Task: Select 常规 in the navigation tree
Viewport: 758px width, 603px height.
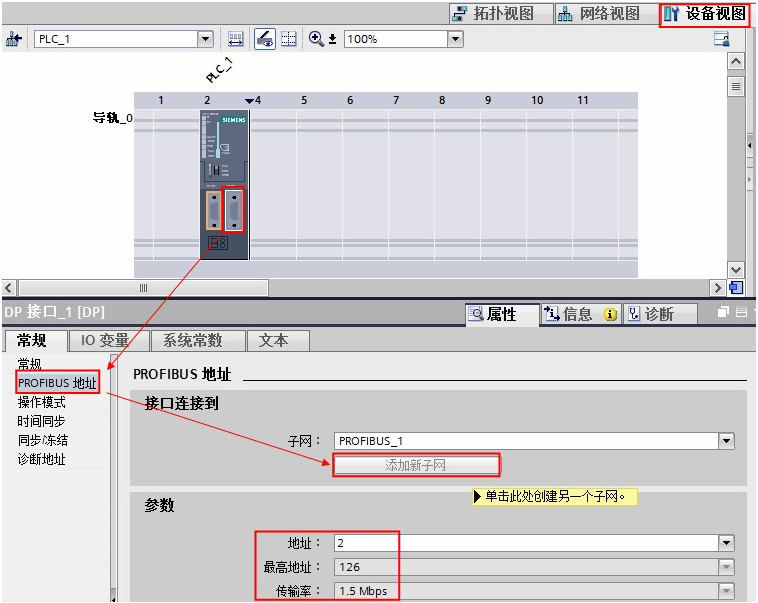Action: [x=30, y=364]
